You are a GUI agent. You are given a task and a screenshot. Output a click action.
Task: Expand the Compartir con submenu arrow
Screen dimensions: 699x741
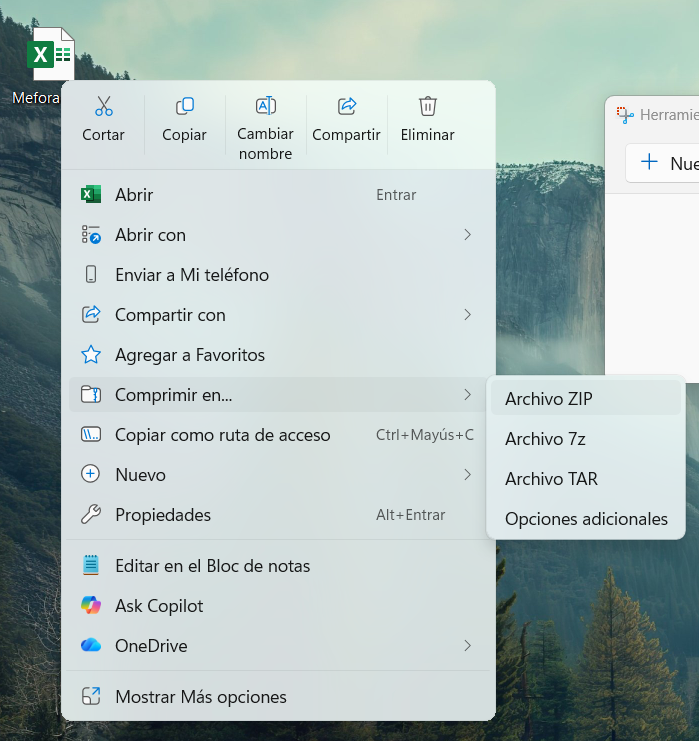(x=467, y=315)
